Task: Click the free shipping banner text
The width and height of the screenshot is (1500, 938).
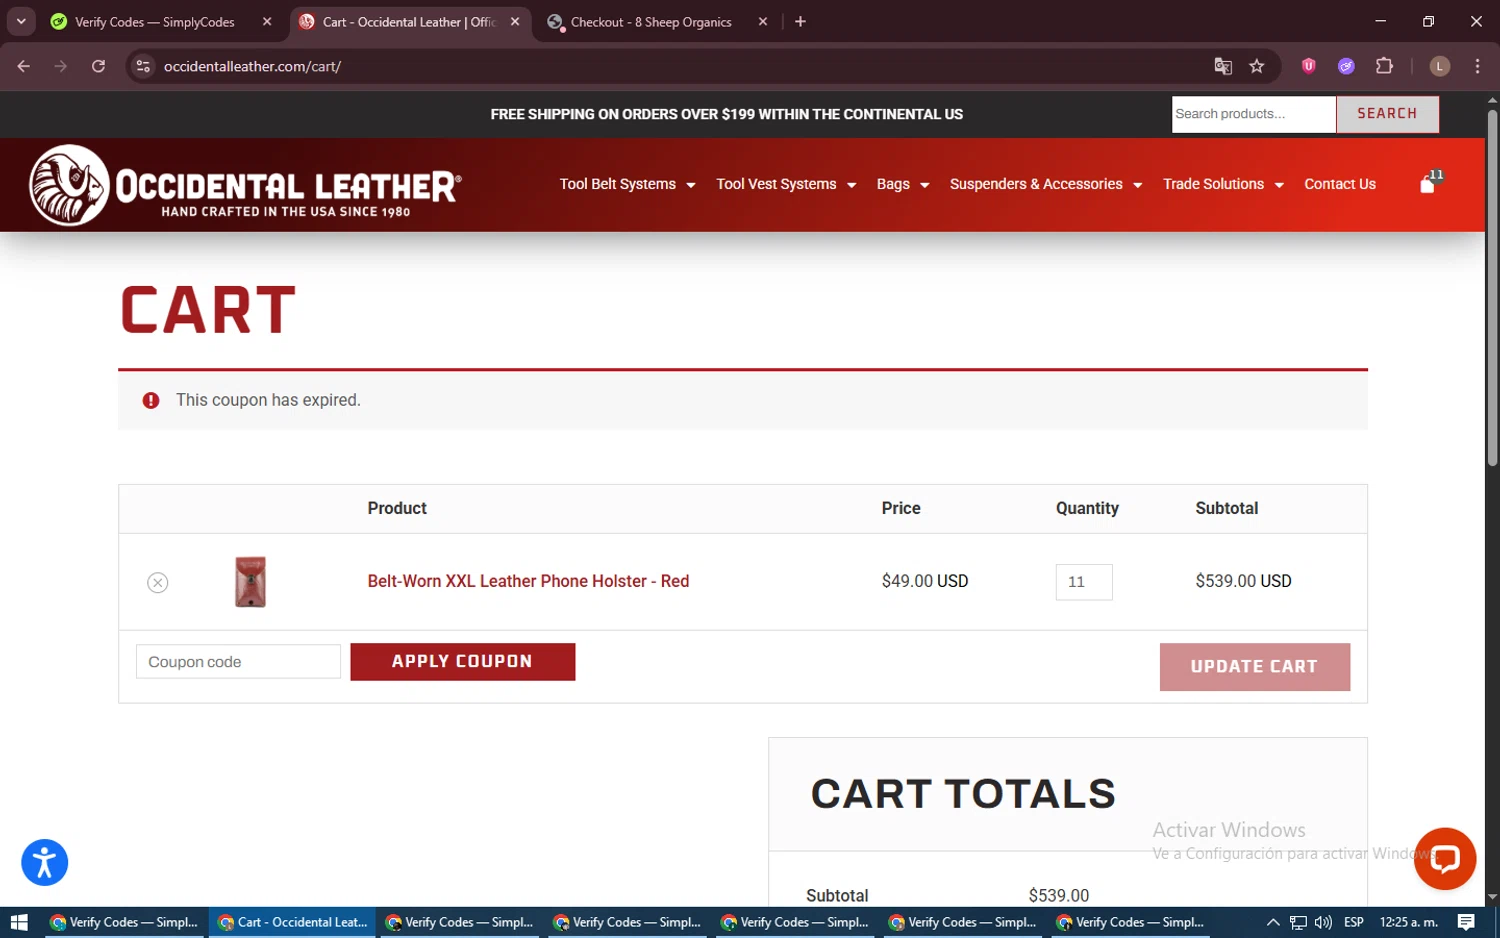Action: 726,114
